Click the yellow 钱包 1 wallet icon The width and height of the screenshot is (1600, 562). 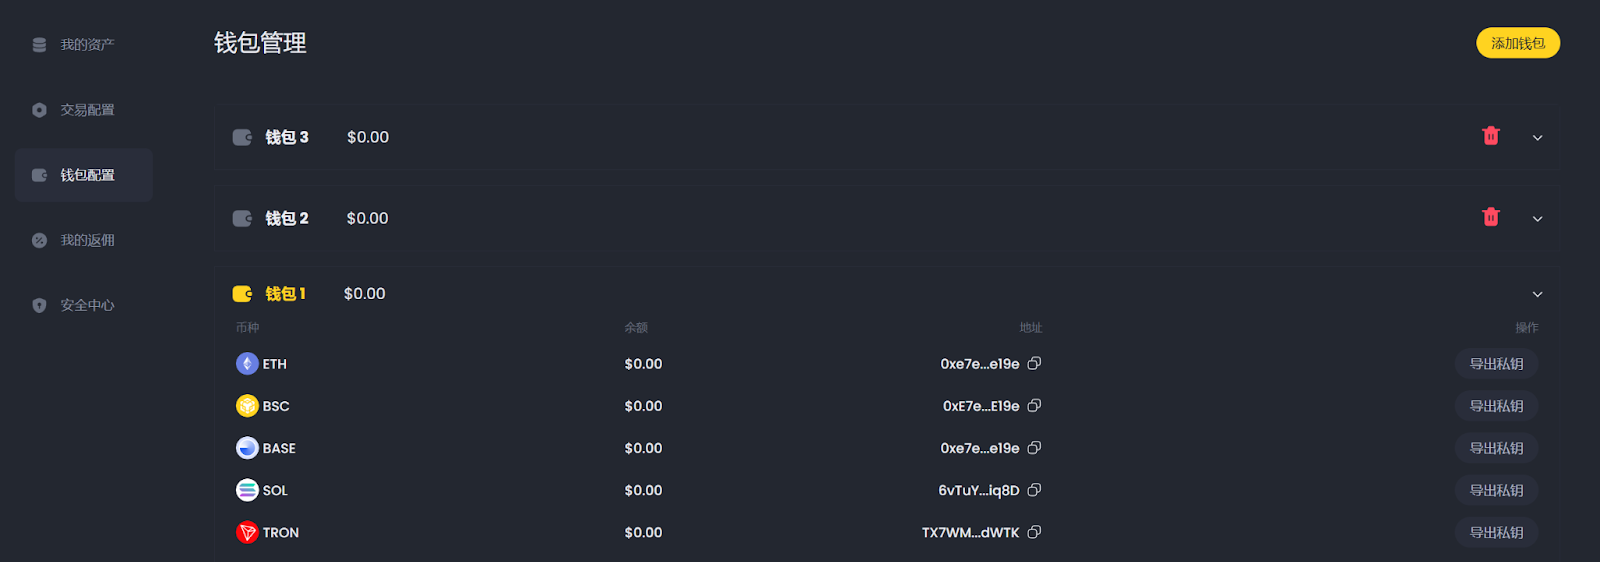pos(242,294)
